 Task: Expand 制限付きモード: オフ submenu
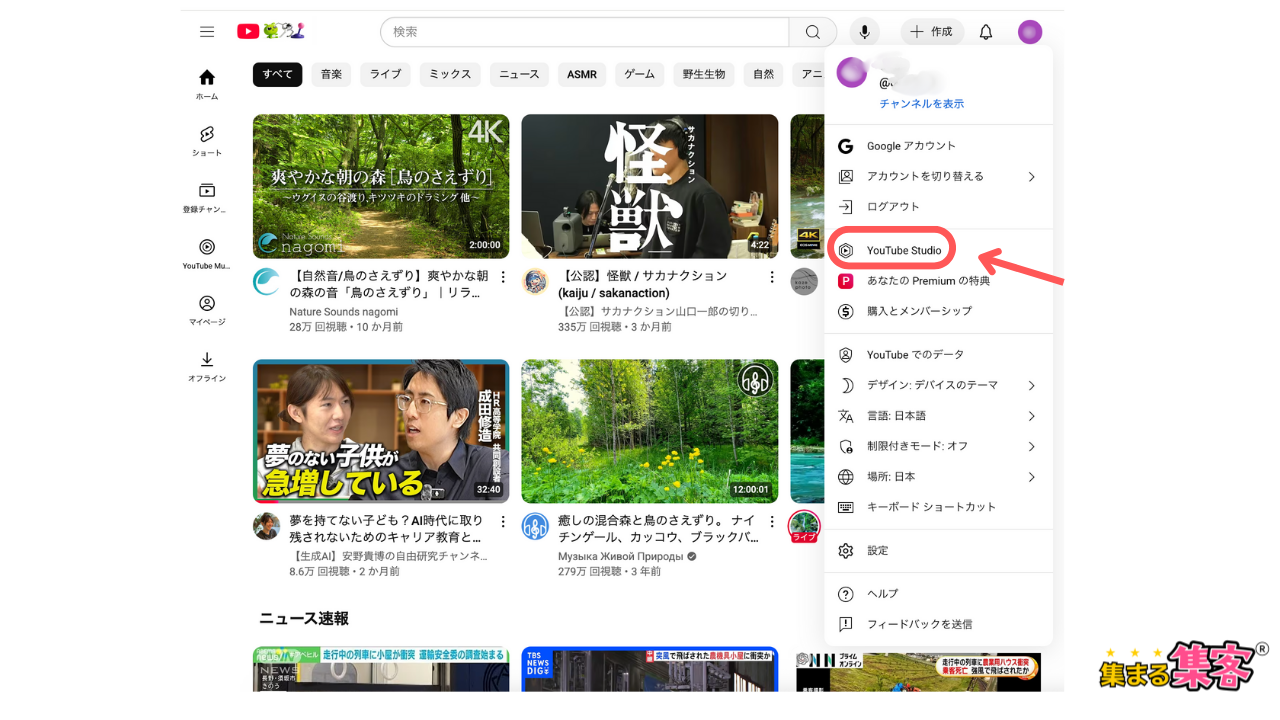click(x=939, y=446)
